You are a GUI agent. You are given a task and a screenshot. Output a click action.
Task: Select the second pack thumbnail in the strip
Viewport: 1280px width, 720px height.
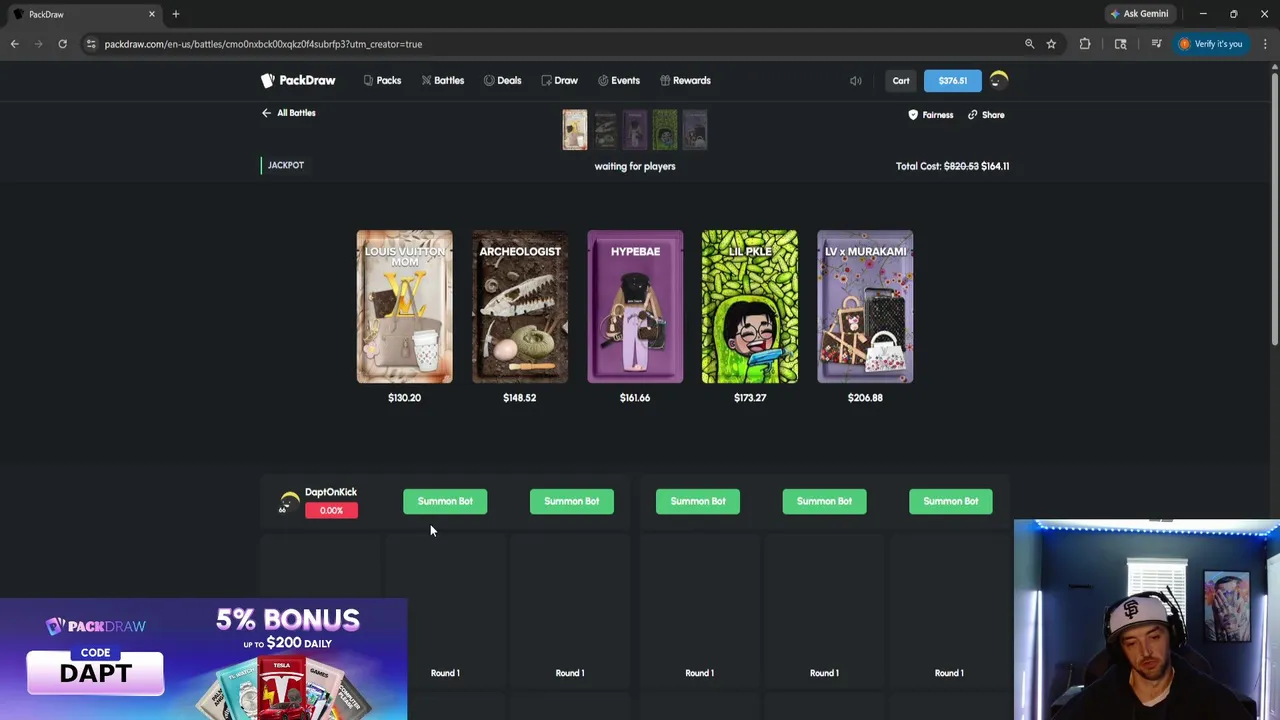[x=605, y=130]
